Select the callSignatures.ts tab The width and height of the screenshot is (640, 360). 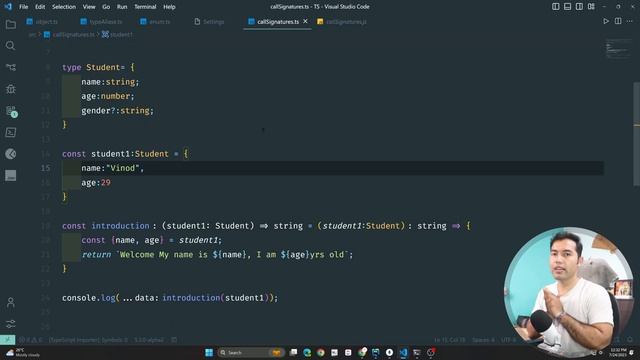point(278,22)
